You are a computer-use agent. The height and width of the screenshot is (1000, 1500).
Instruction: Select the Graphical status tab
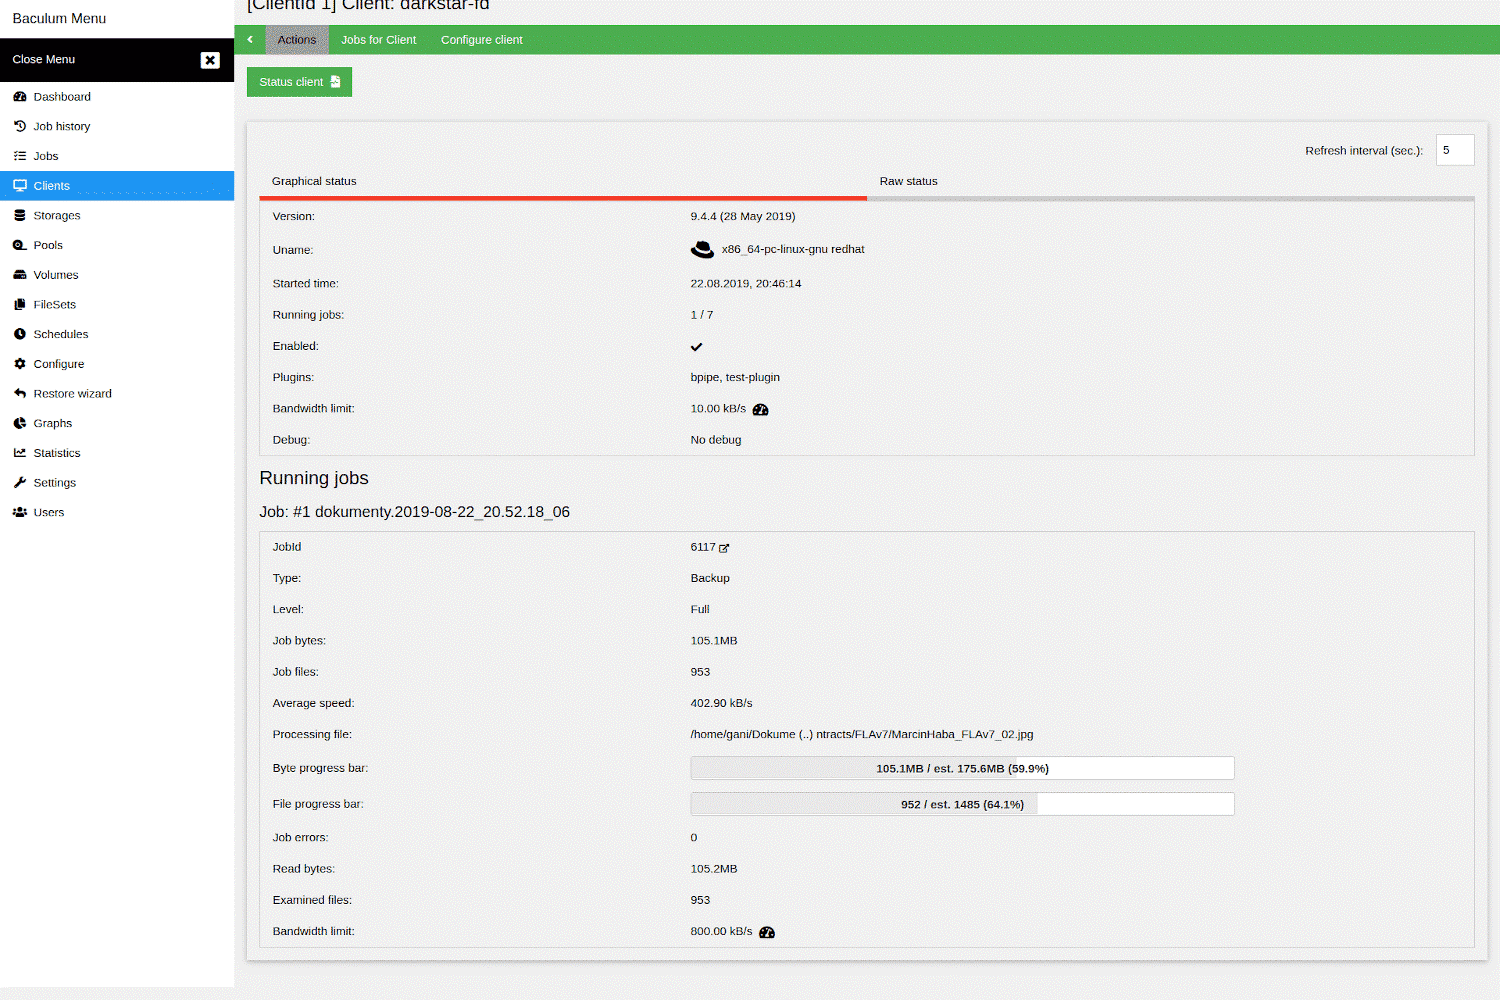[314, 182]
